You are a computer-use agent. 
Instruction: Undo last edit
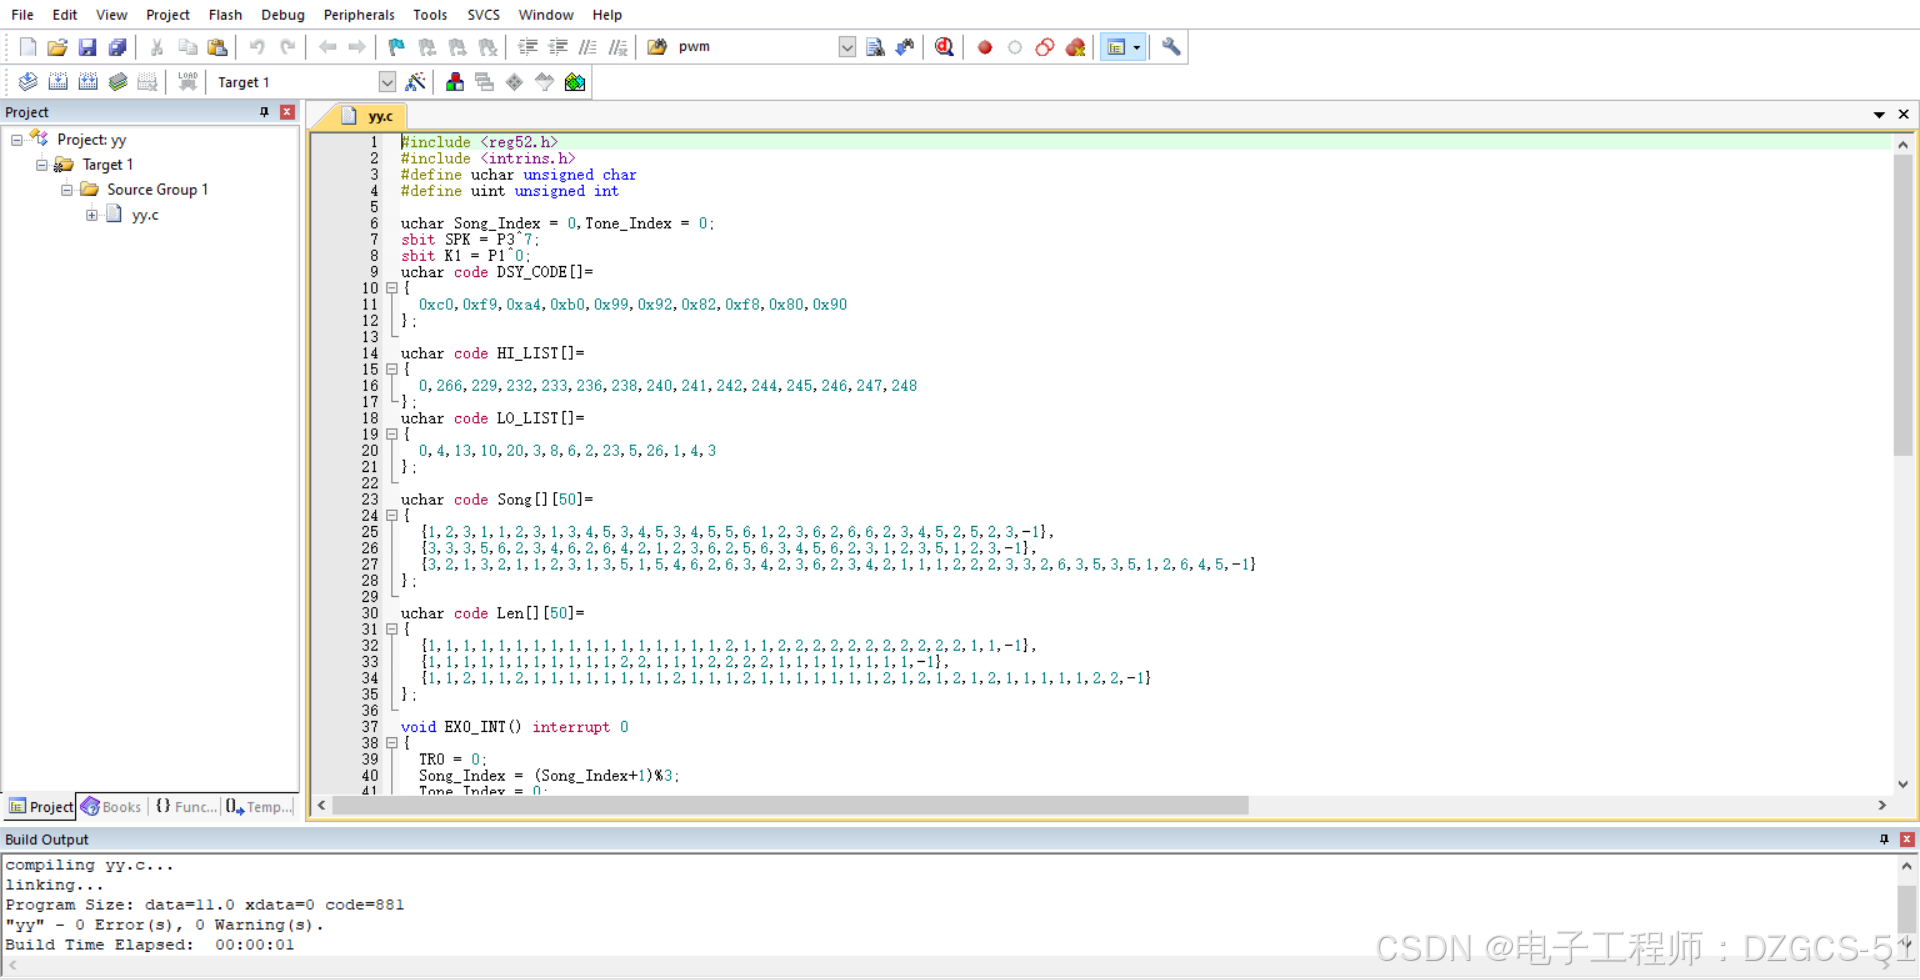click(x=257, y=47)
